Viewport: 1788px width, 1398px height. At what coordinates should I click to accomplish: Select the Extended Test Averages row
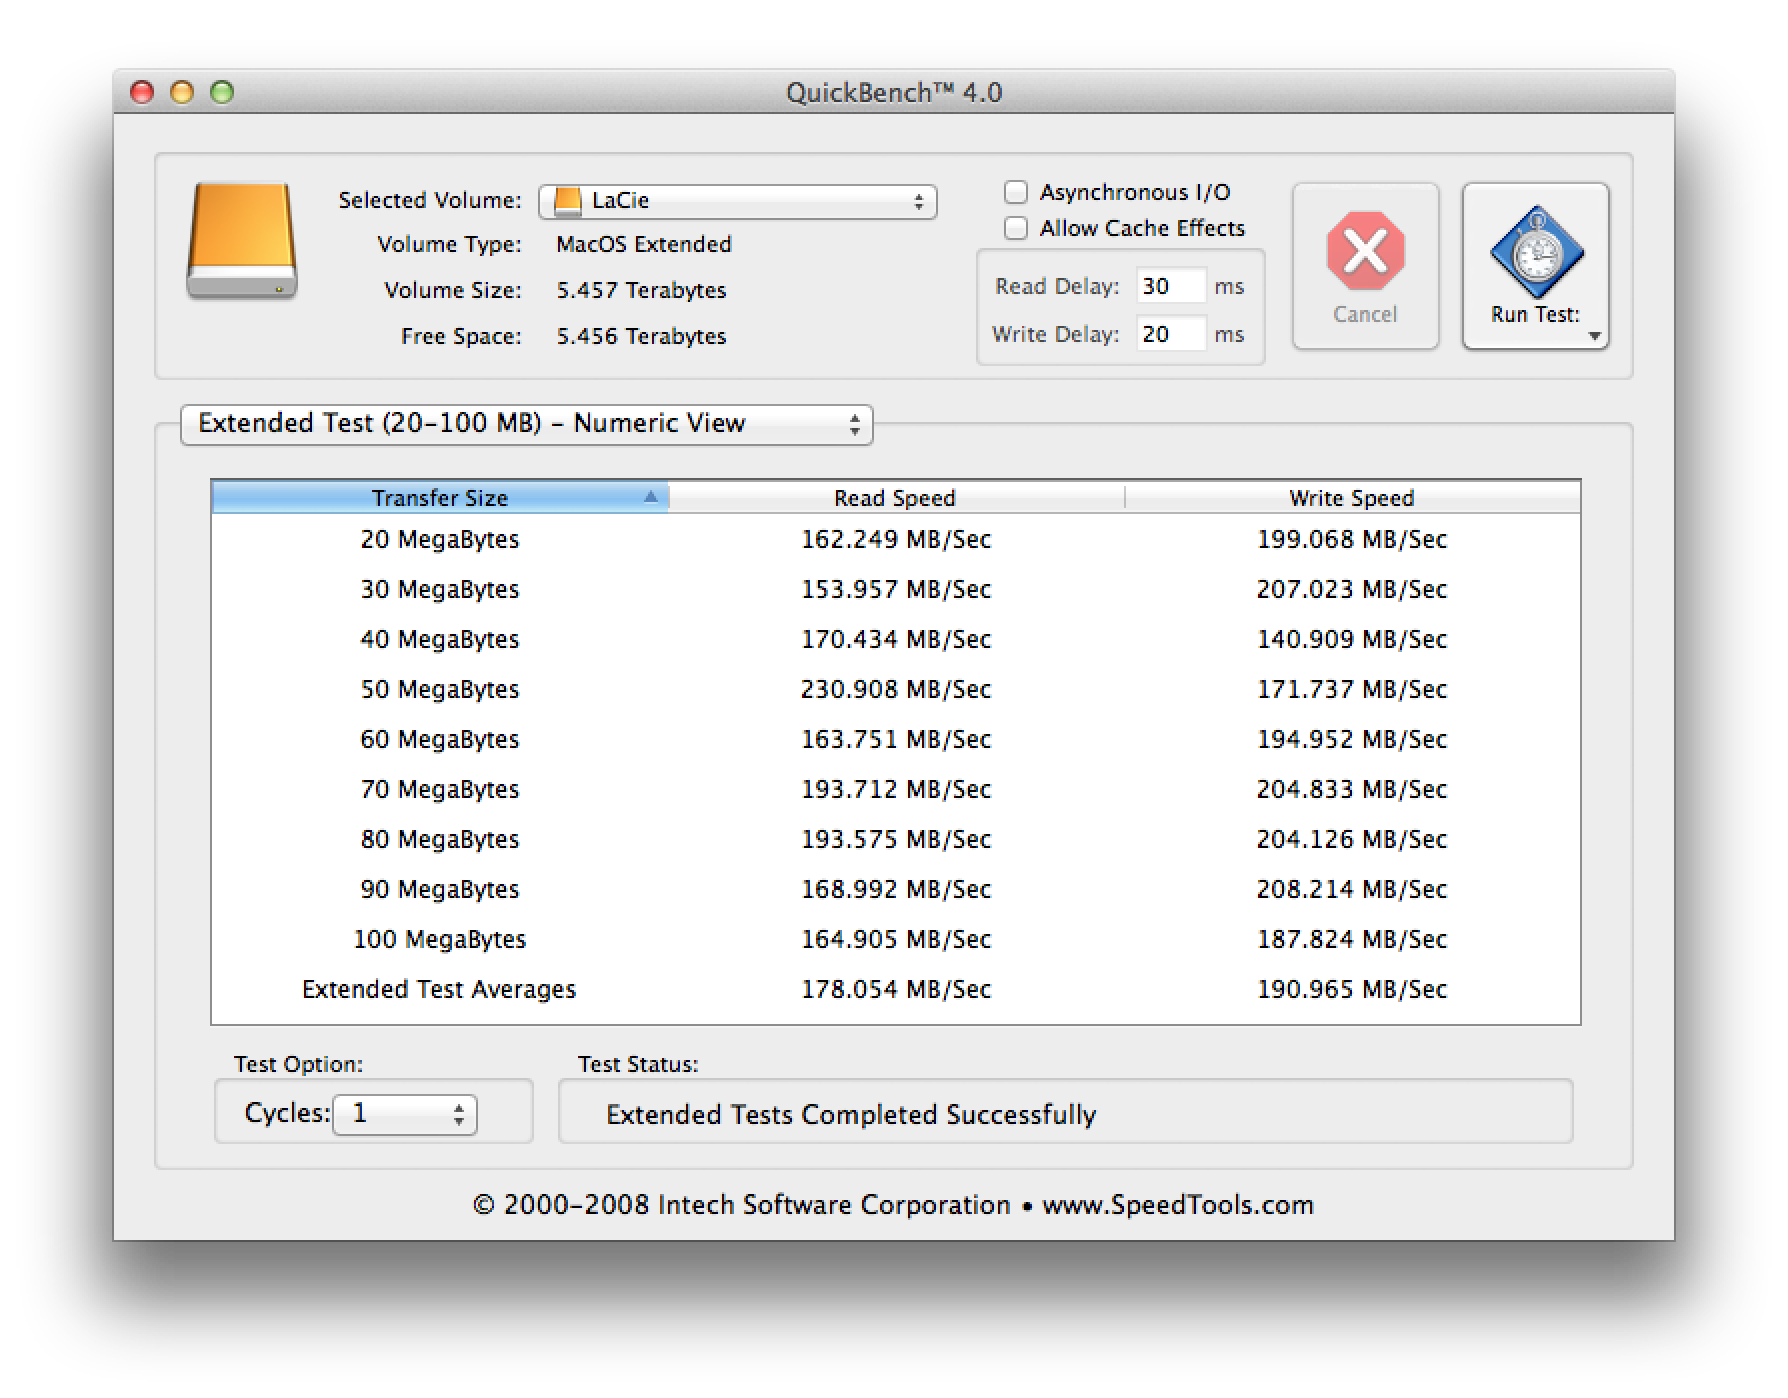[896, 989]
